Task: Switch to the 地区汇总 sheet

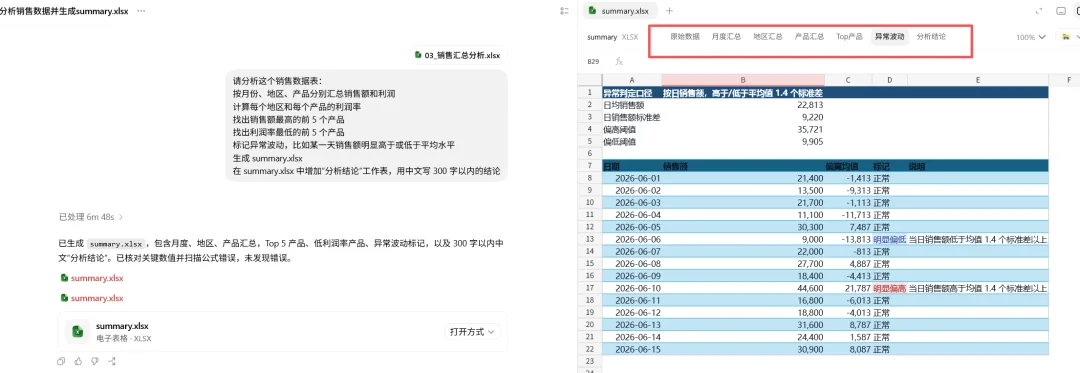Action: tap(767, 36)
